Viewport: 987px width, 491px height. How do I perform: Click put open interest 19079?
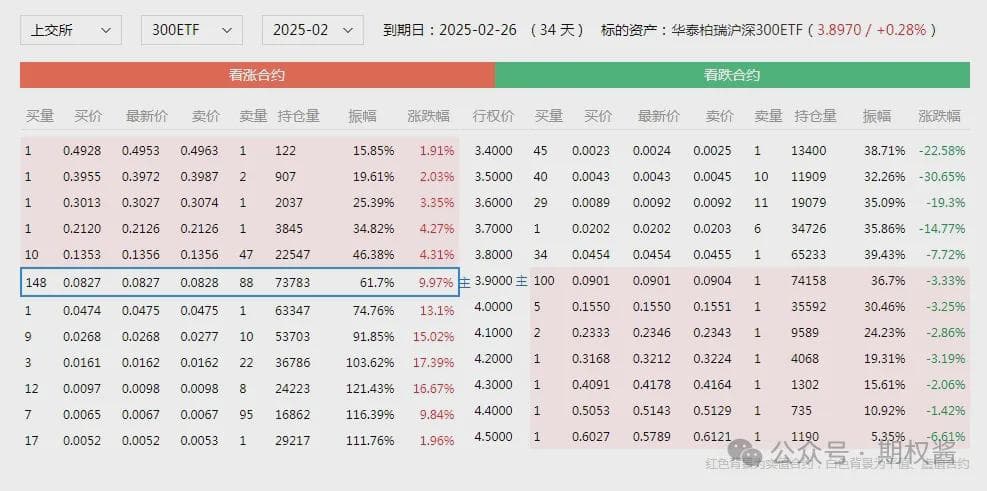click(809, 203)
